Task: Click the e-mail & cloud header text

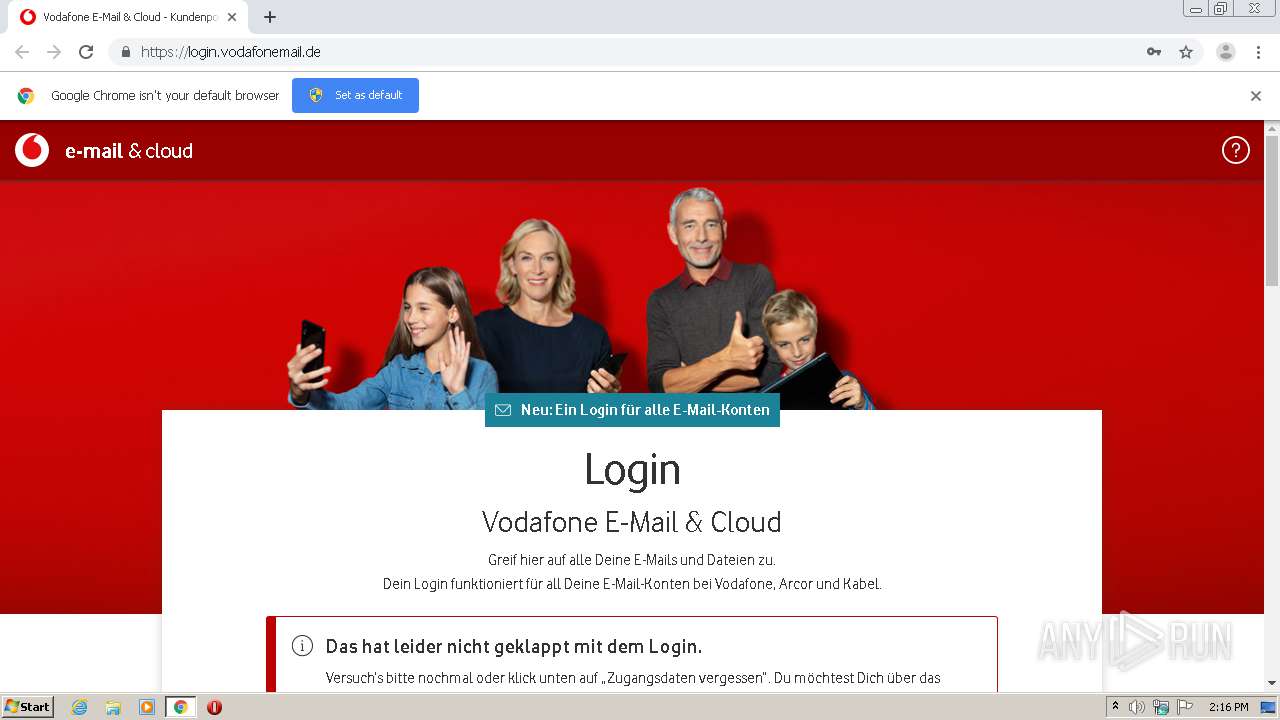Action: click(x=129, y=151)
